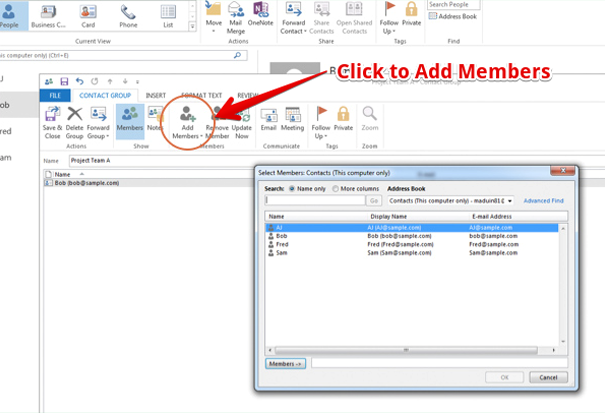Click the Meeting icon

292,116
